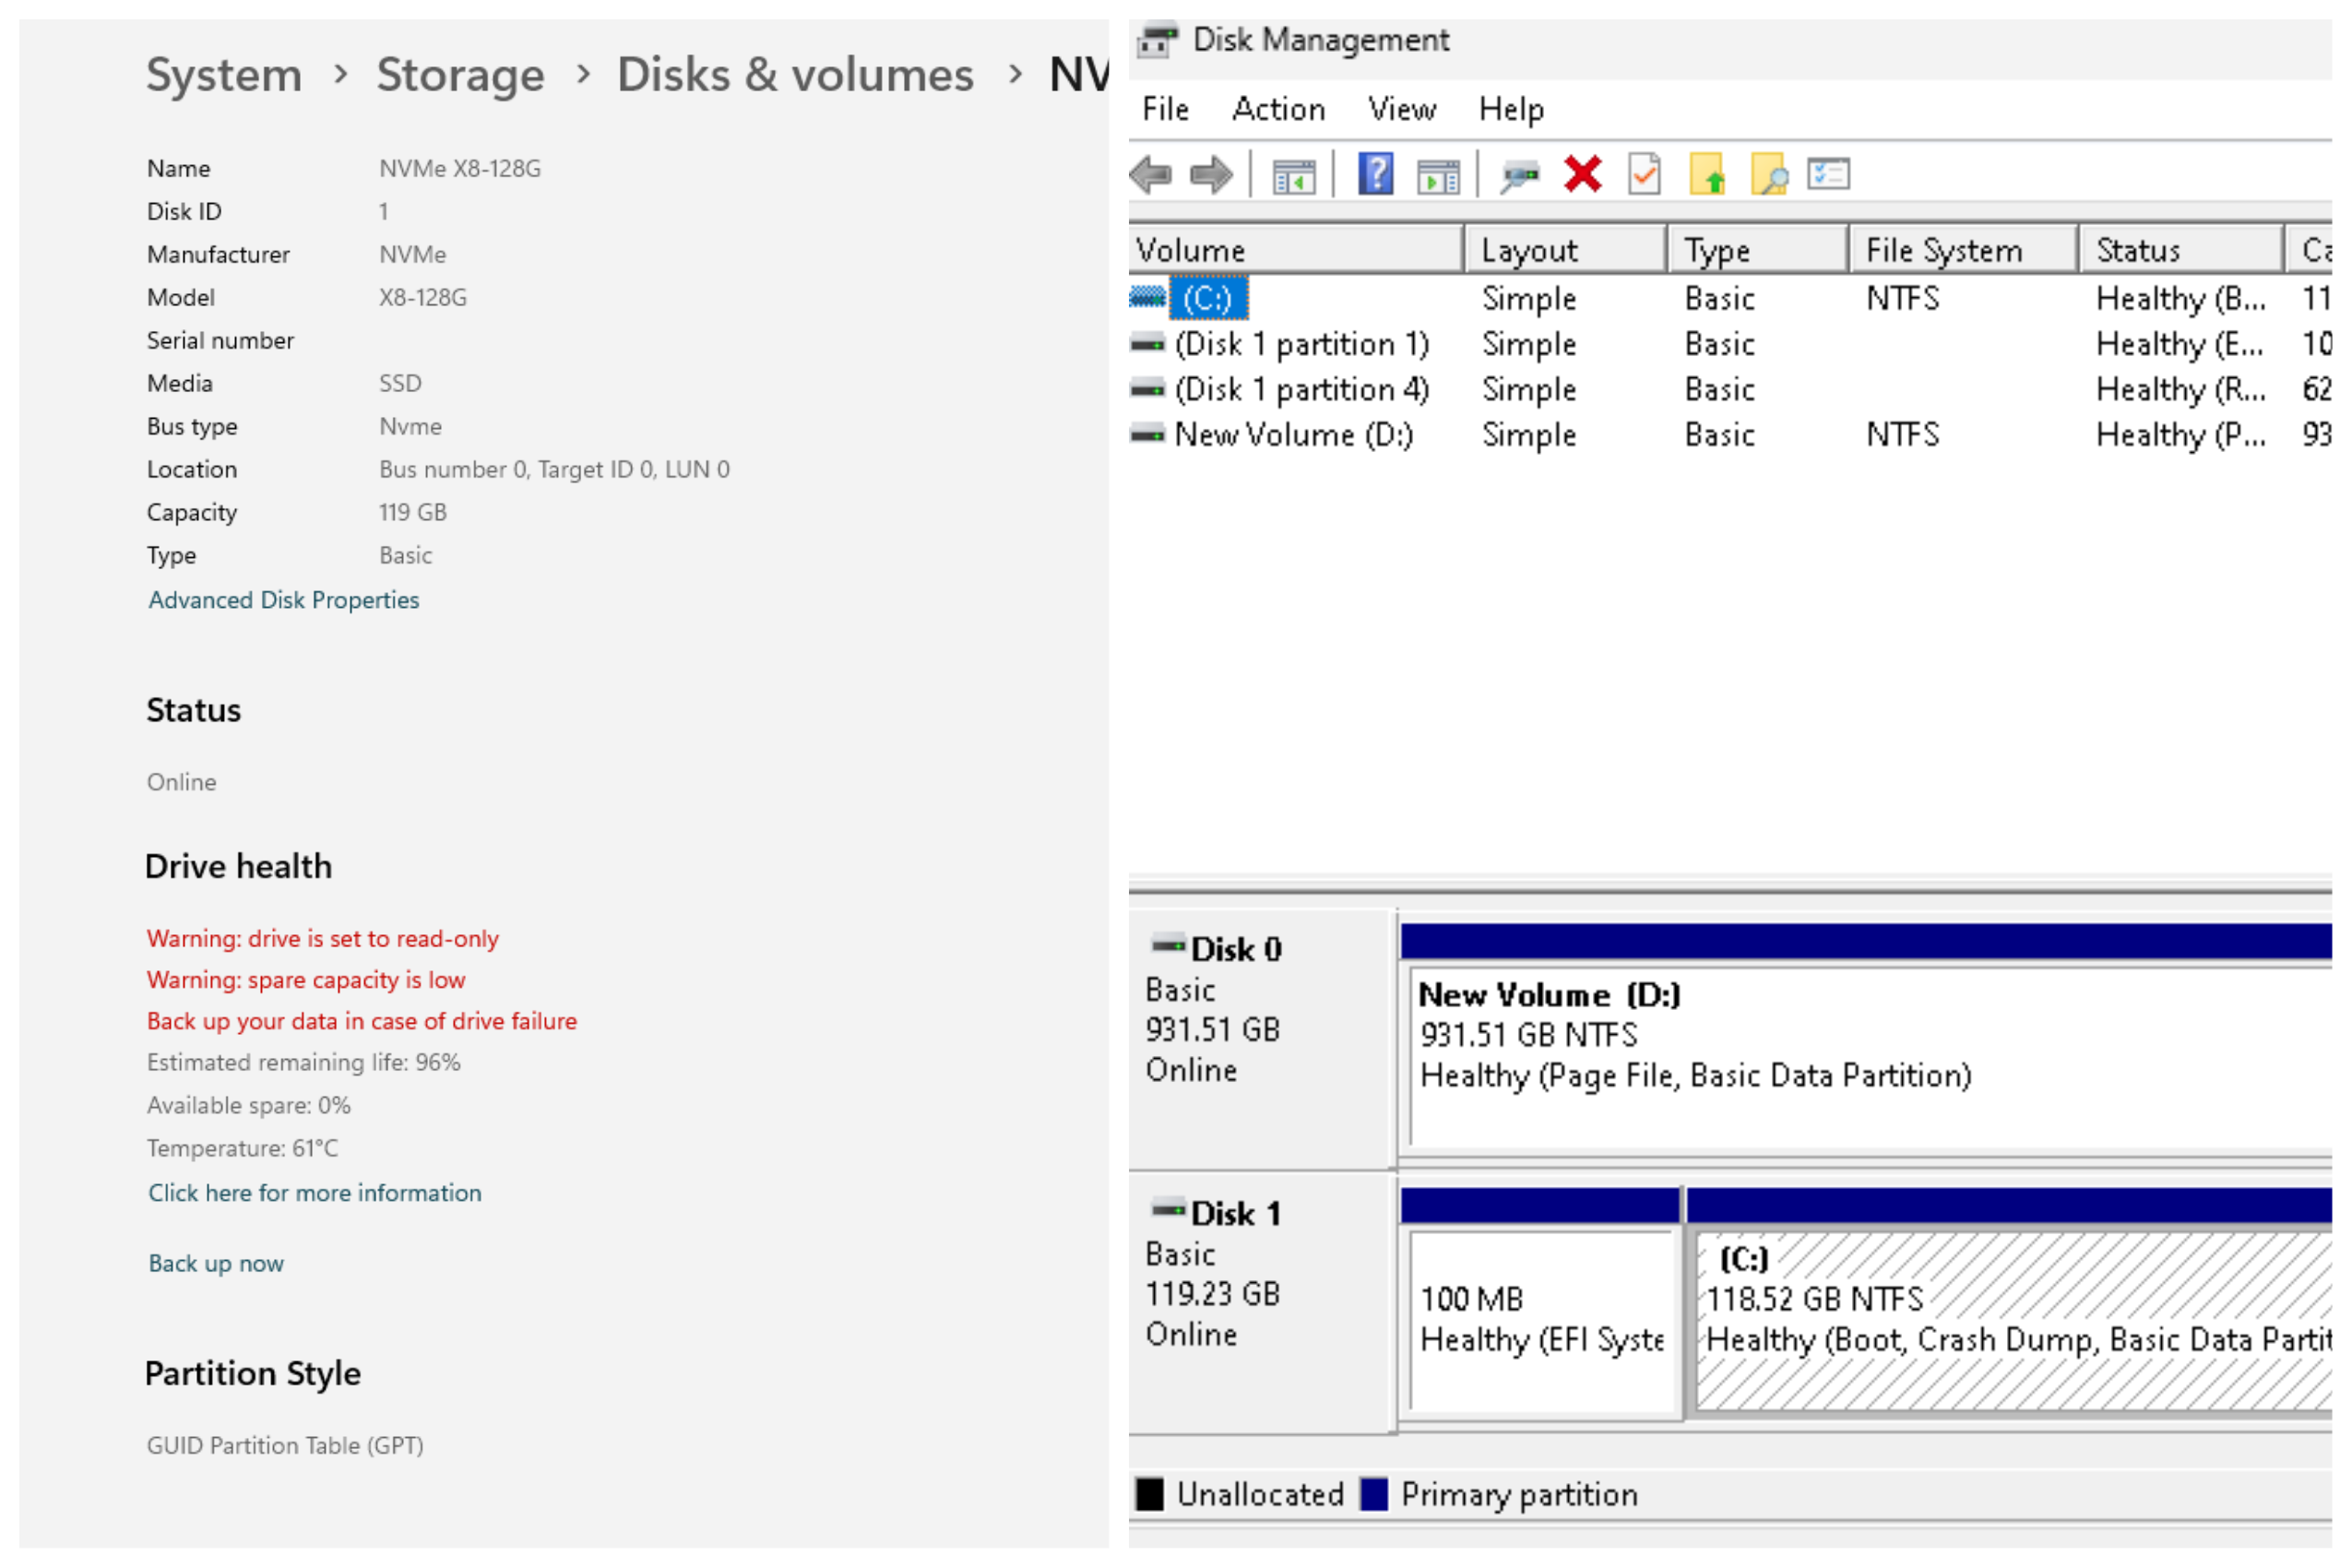Viewport: 2352px width, 1568px height.
Task: Click the folder with magnifier Explore icon
Action: pyautogui.click(x=1769, y=175)
